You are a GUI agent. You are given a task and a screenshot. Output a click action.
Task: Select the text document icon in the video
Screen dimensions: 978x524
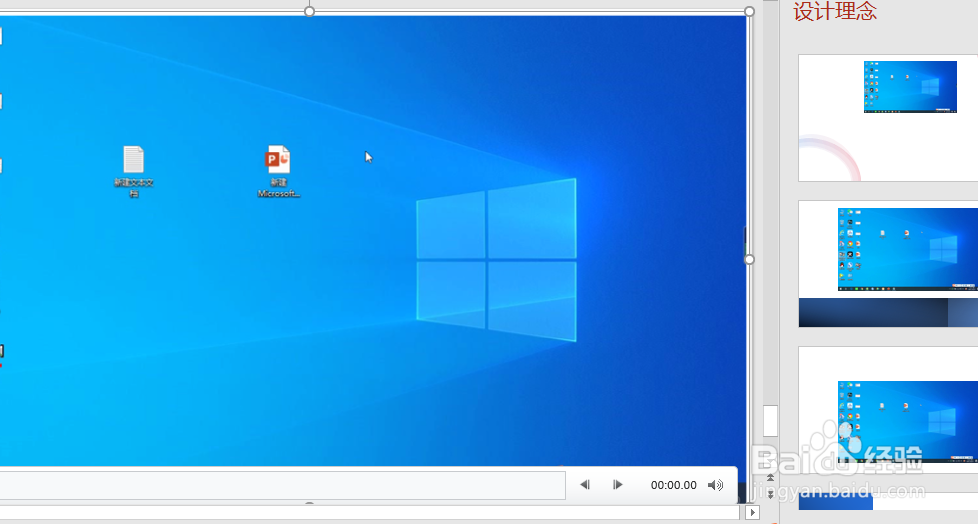click(x=133, y=171)
